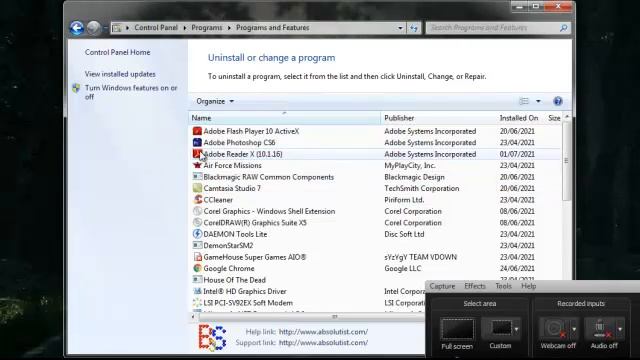
Task: Click the Control Panel breadcrumb
Action: point(156,28)
